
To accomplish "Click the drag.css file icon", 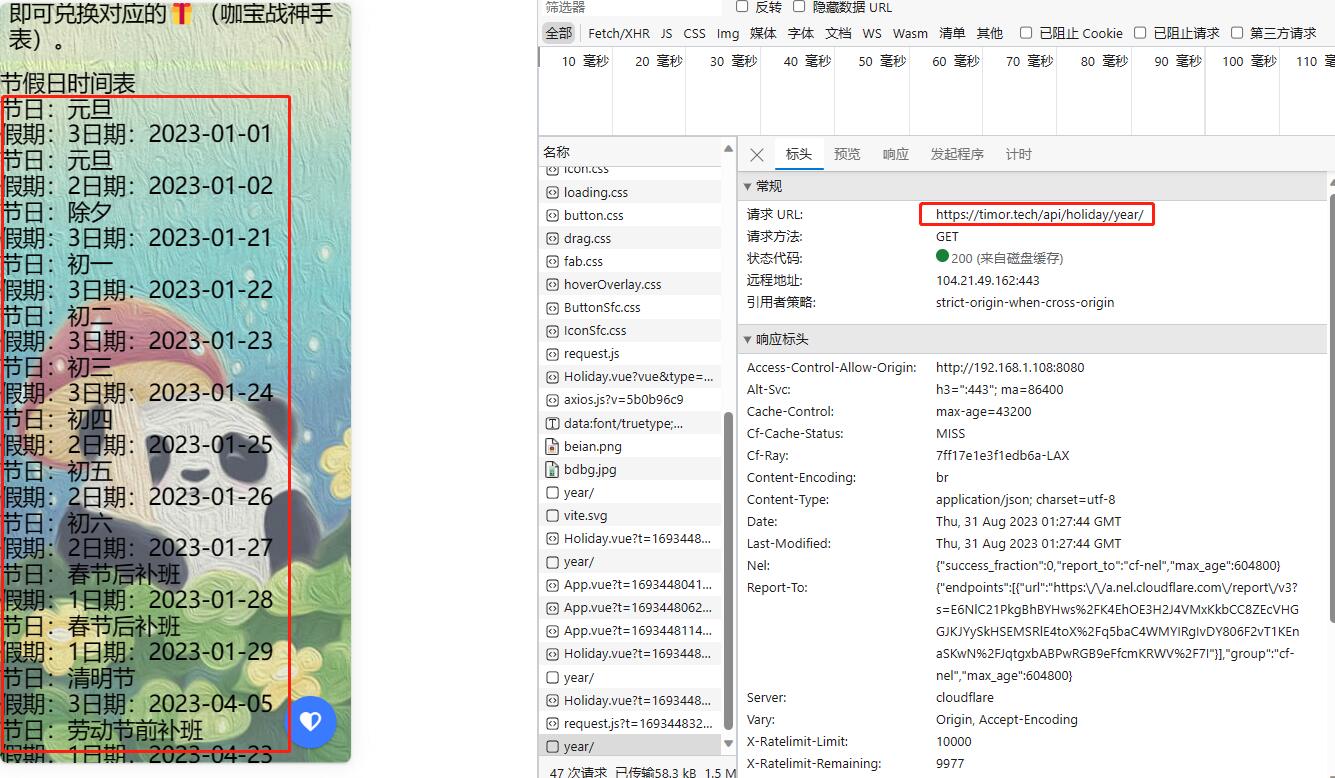I will coord(552,238).
